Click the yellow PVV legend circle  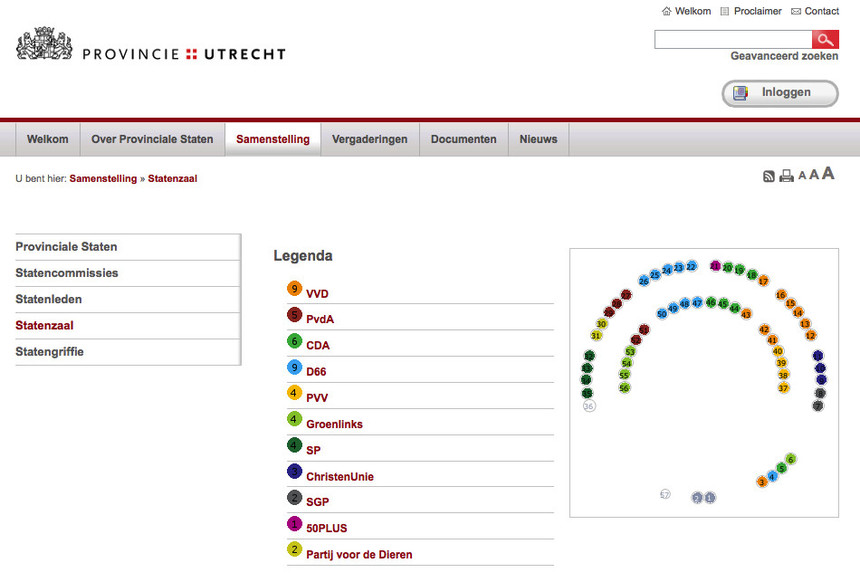click(295, 393)
